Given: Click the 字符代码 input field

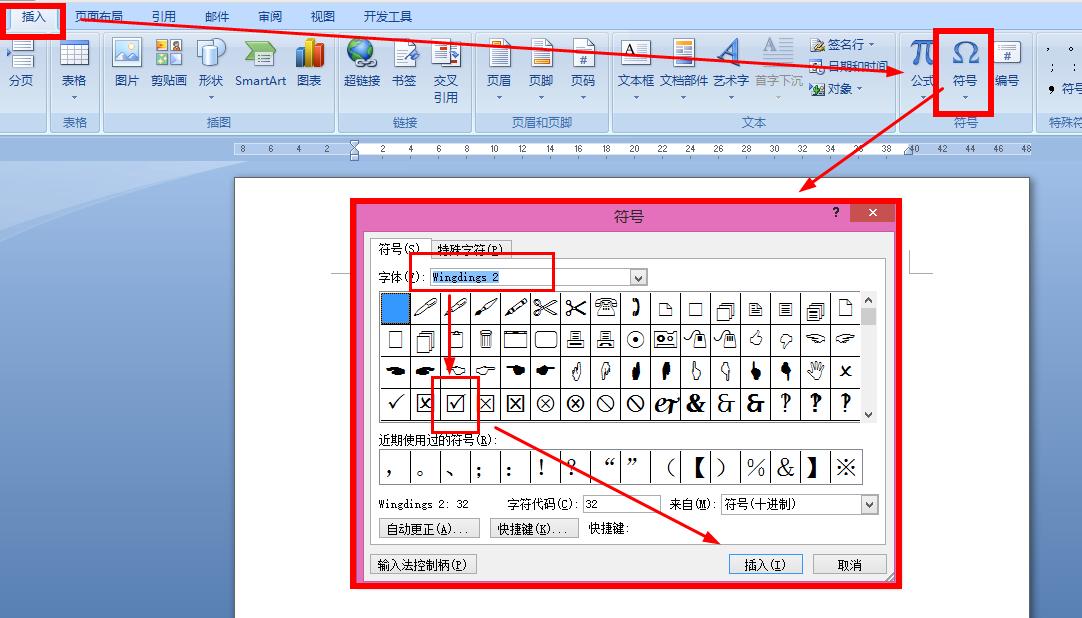Looking at the screenshot, I should 620,504.
